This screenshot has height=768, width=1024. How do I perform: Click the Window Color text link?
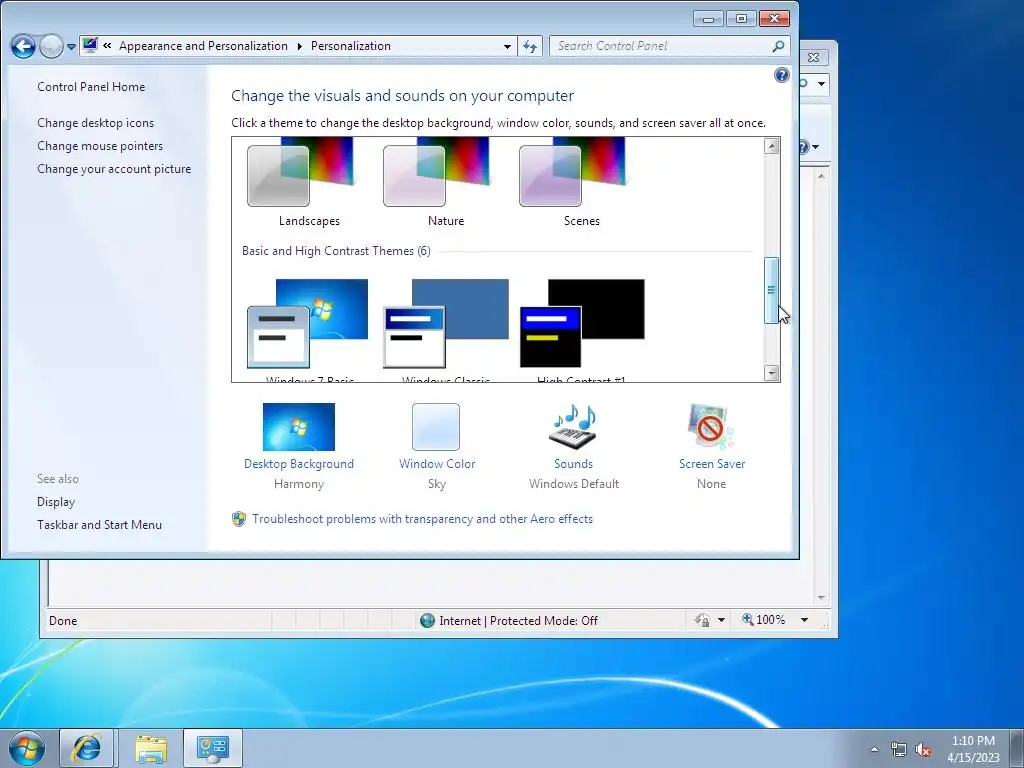pyautogui.click(x=437, y=464)
